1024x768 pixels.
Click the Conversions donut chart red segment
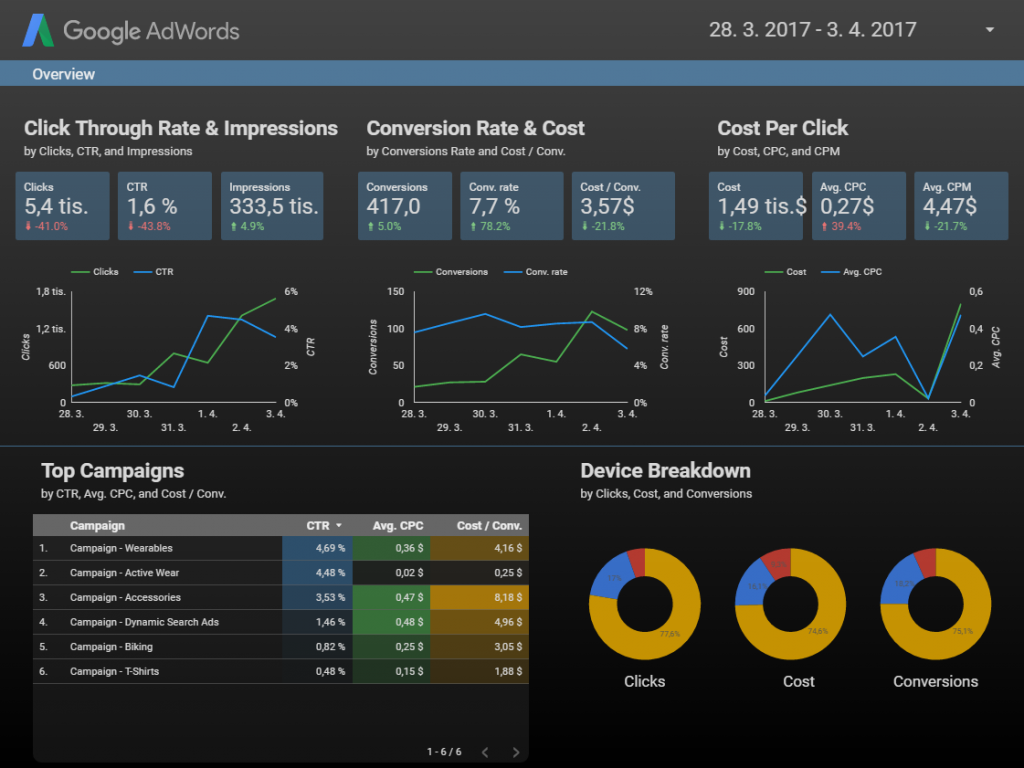(926, 561)
